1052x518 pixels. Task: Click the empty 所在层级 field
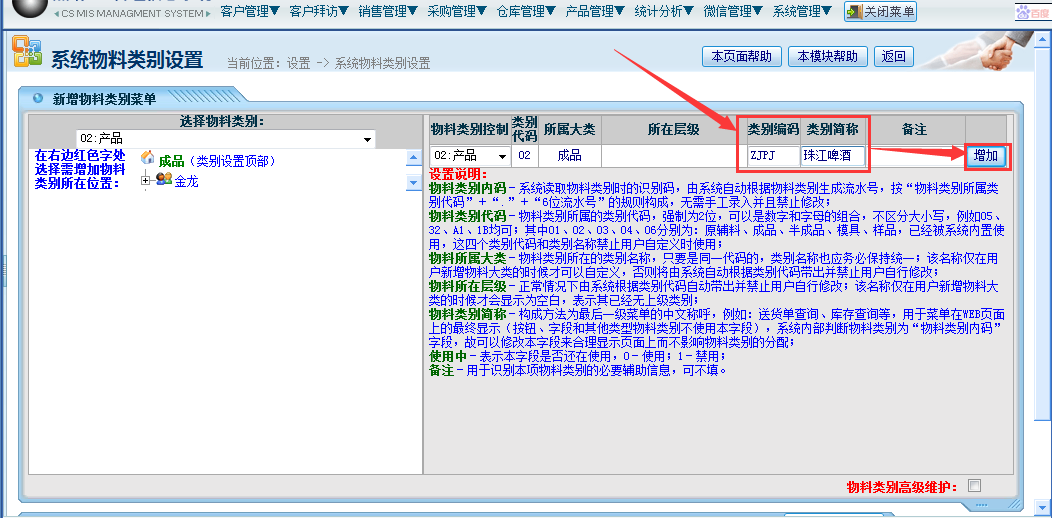pos(673,156)
